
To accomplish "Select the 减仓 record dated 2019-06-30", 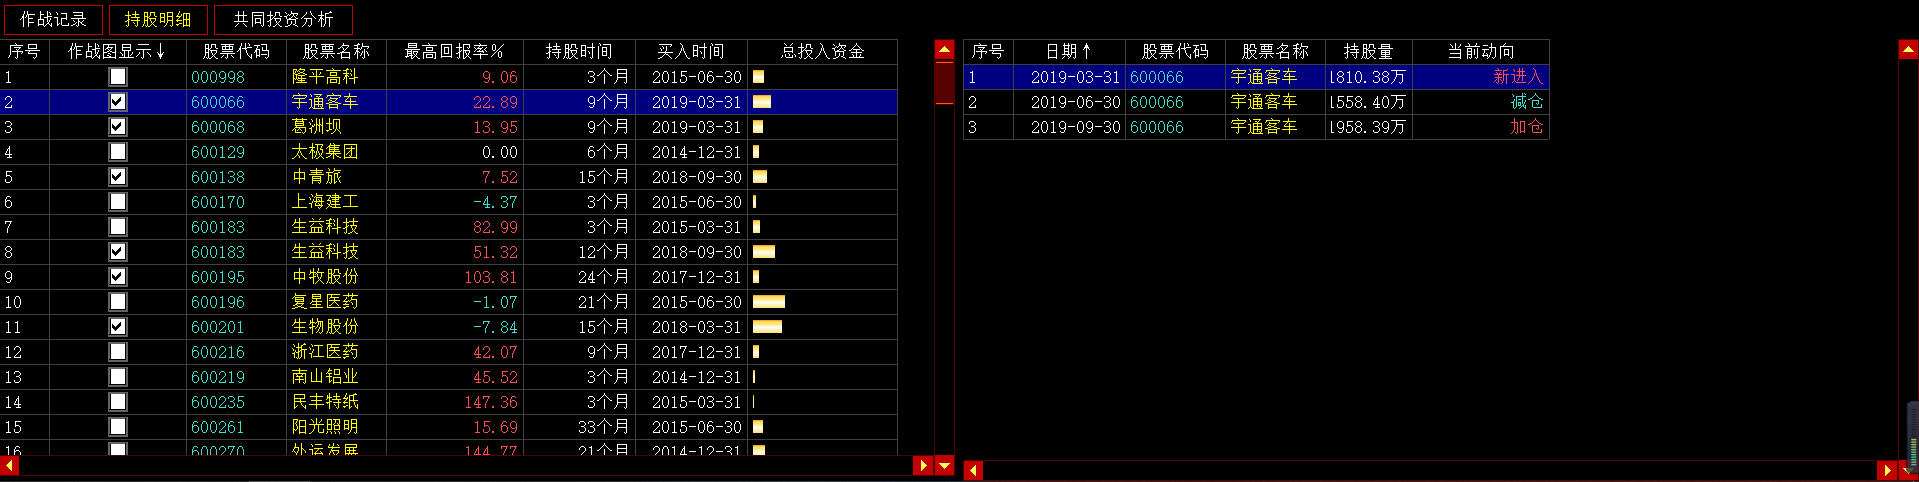I will [x=1255, y=102].
